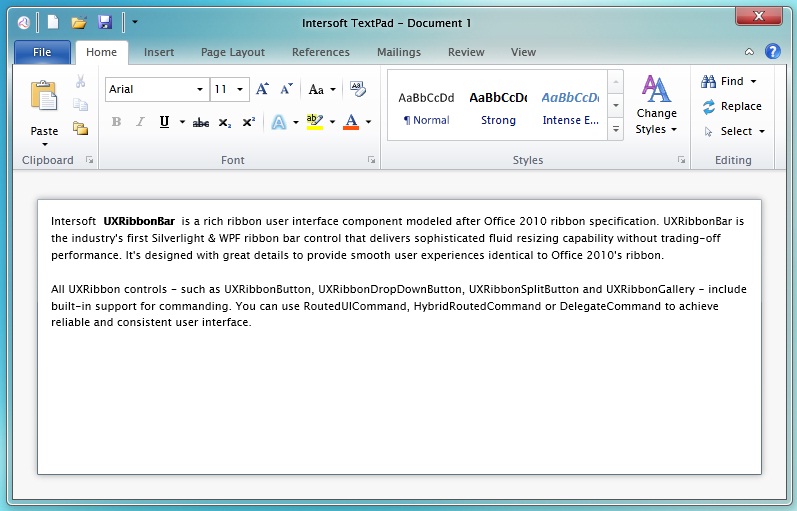Open the File menu
The image size is (797, 511).
coord(42,52)
